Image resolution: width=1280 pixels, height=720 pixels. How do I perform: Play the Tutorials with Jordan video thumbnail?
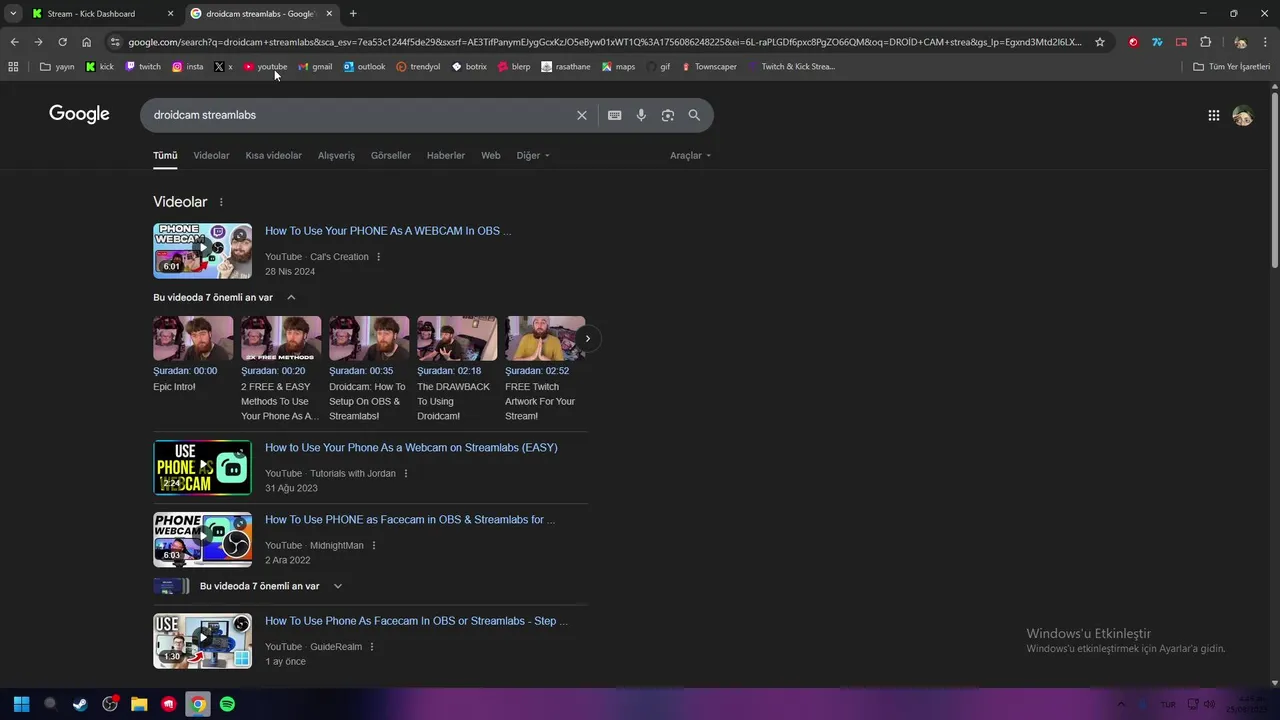tap(202, 468)
